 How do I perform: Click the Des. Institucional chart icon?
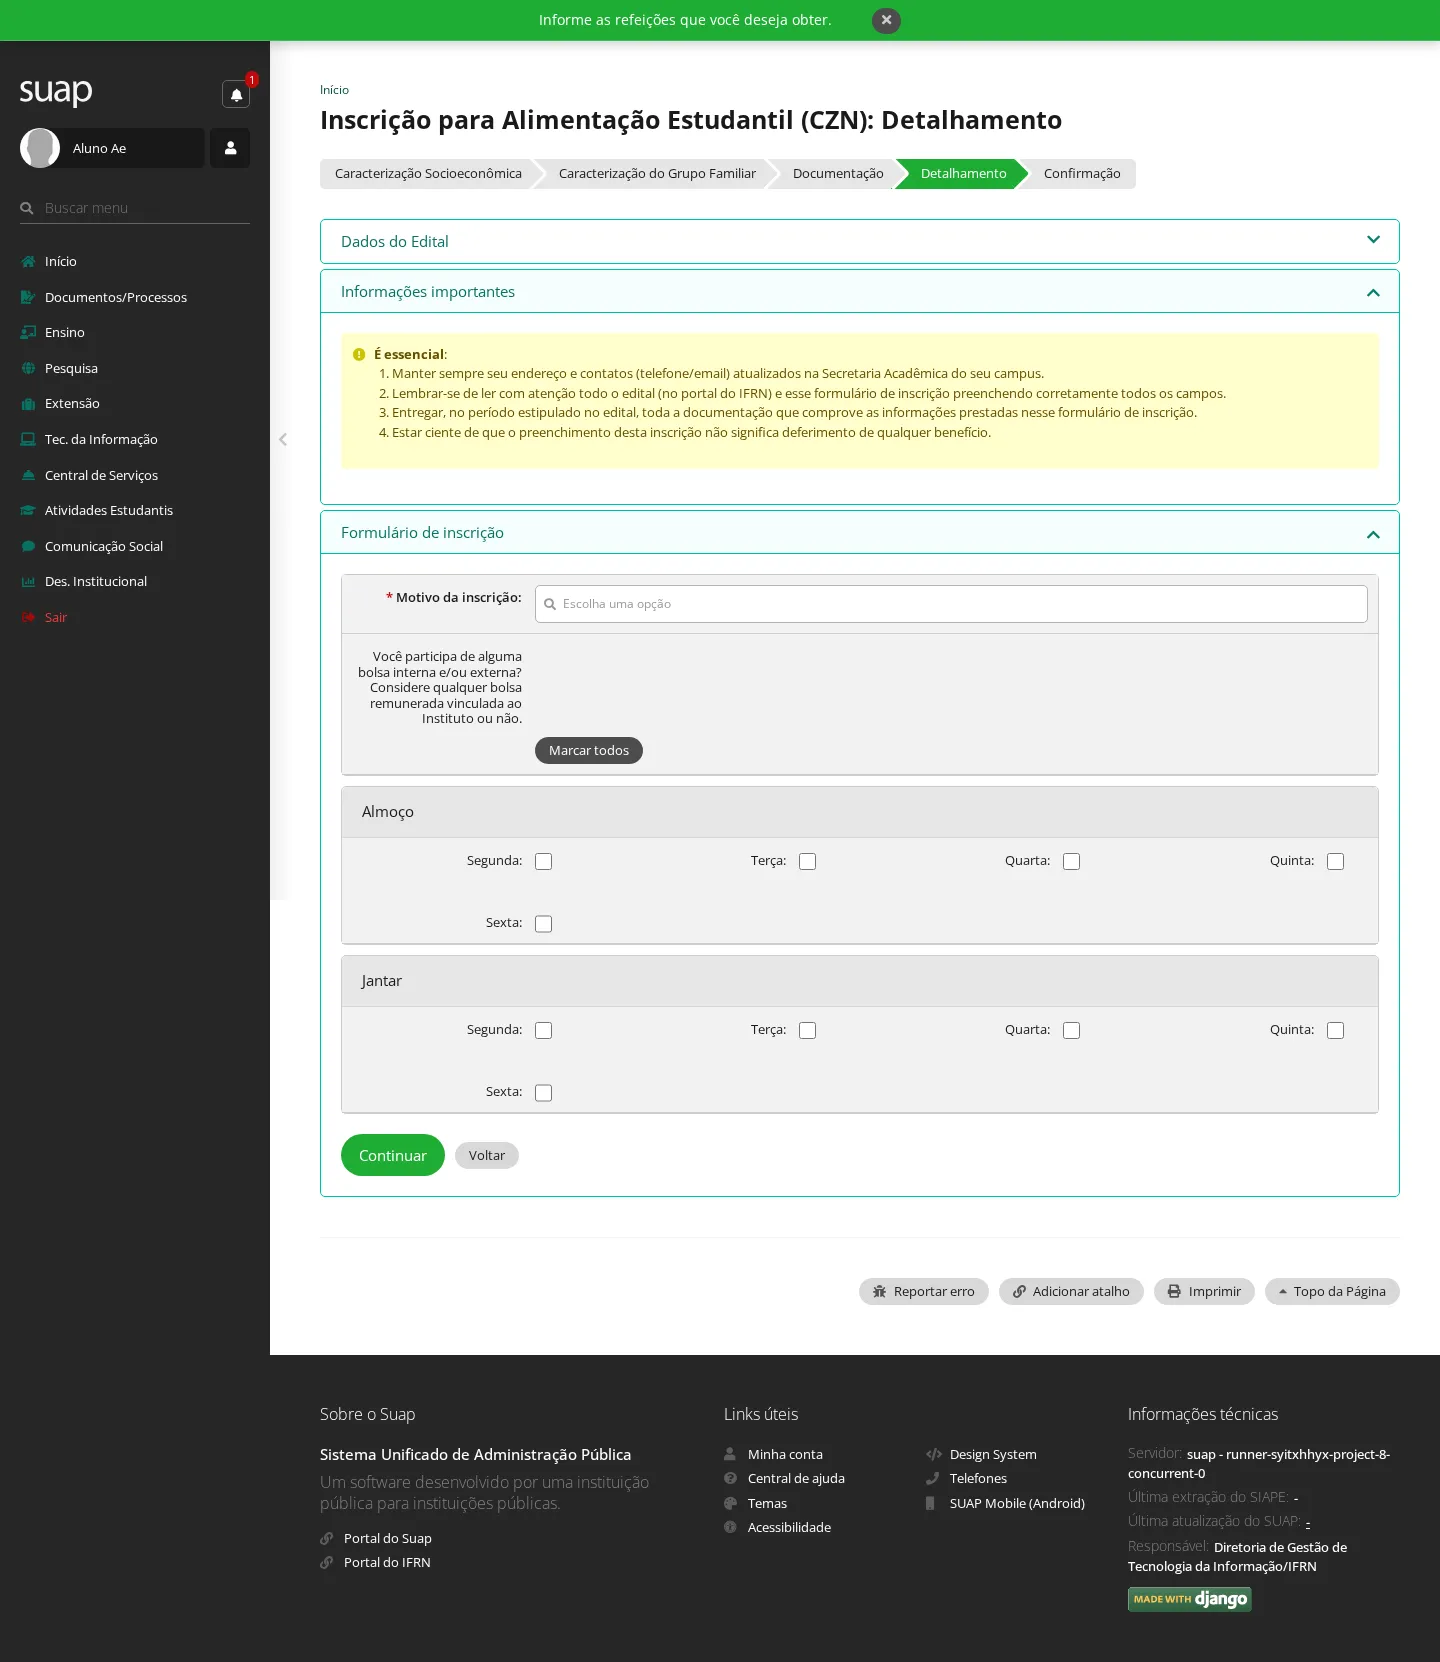point(28,581)
